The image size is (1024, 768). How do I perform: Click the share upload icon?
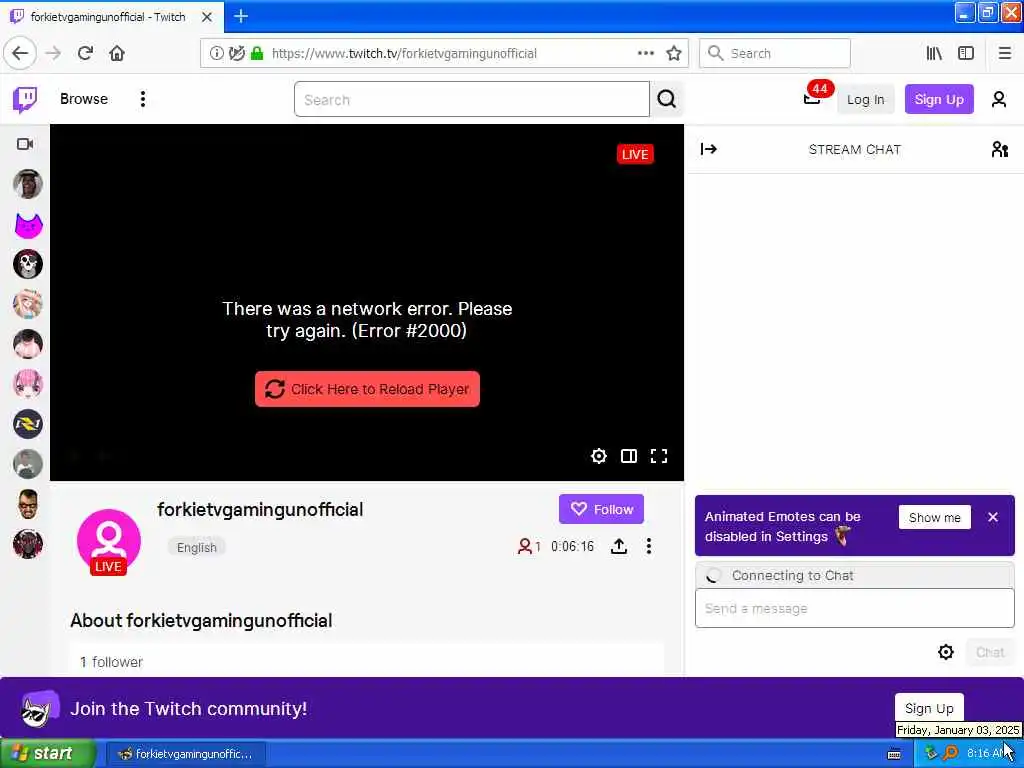click(x=618, y=546)
